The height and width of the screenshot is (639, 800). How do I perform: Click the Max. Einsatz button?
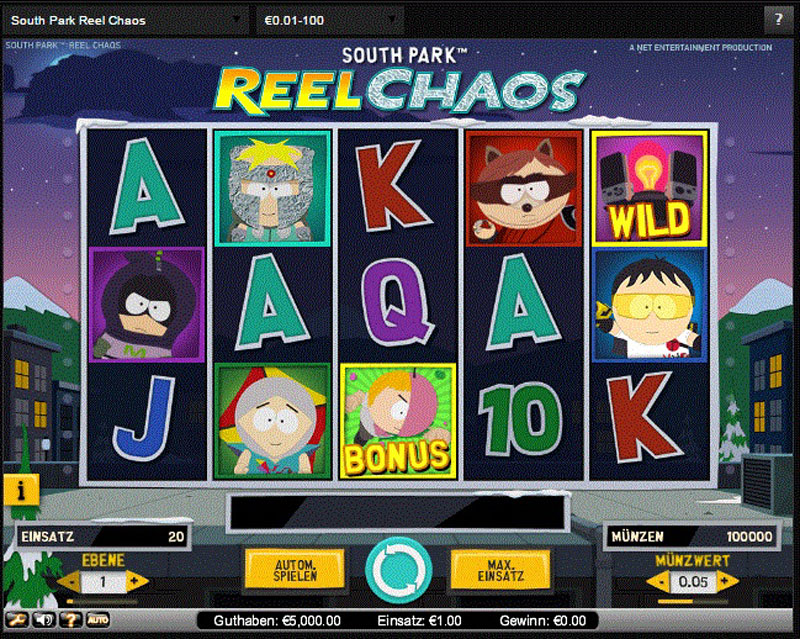point(501,570)
